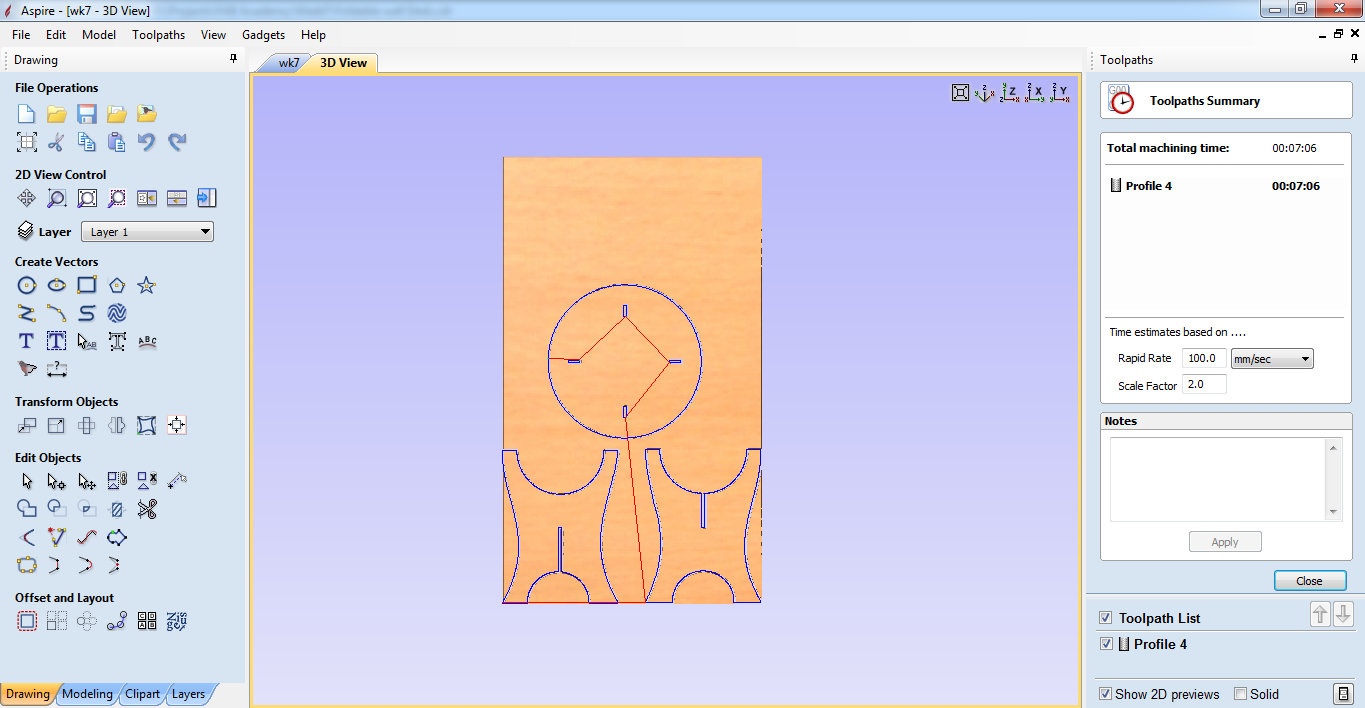
Task: View down the Z axis
Action: coord(1010,93)
